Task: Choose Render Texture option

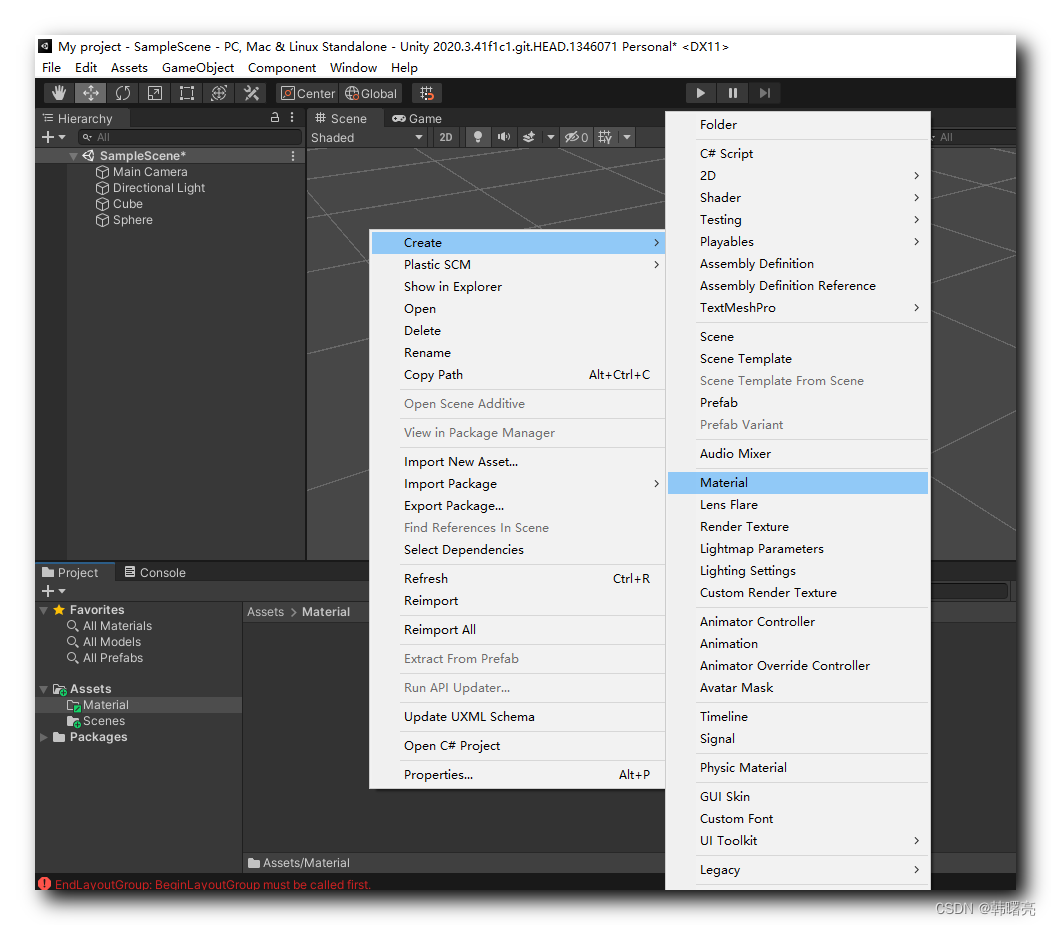Action: click(x=798, y=527)
